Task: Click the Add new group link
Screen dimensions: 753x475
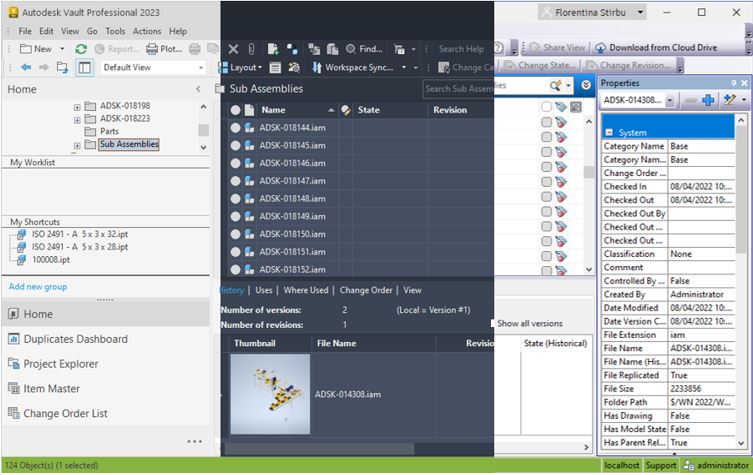Action: tap(38, 287)
